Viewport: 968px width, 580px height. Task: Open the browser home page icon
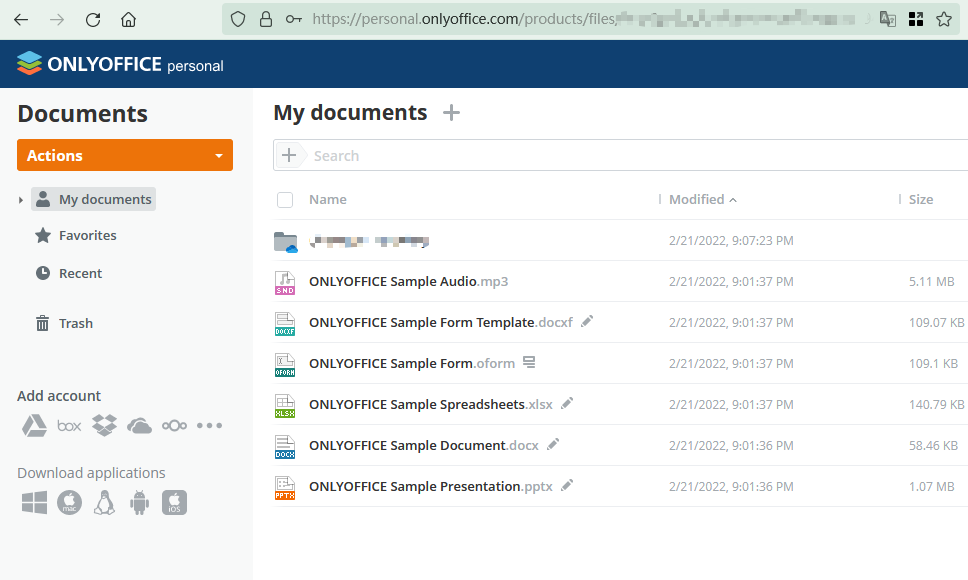coord(128,20)
